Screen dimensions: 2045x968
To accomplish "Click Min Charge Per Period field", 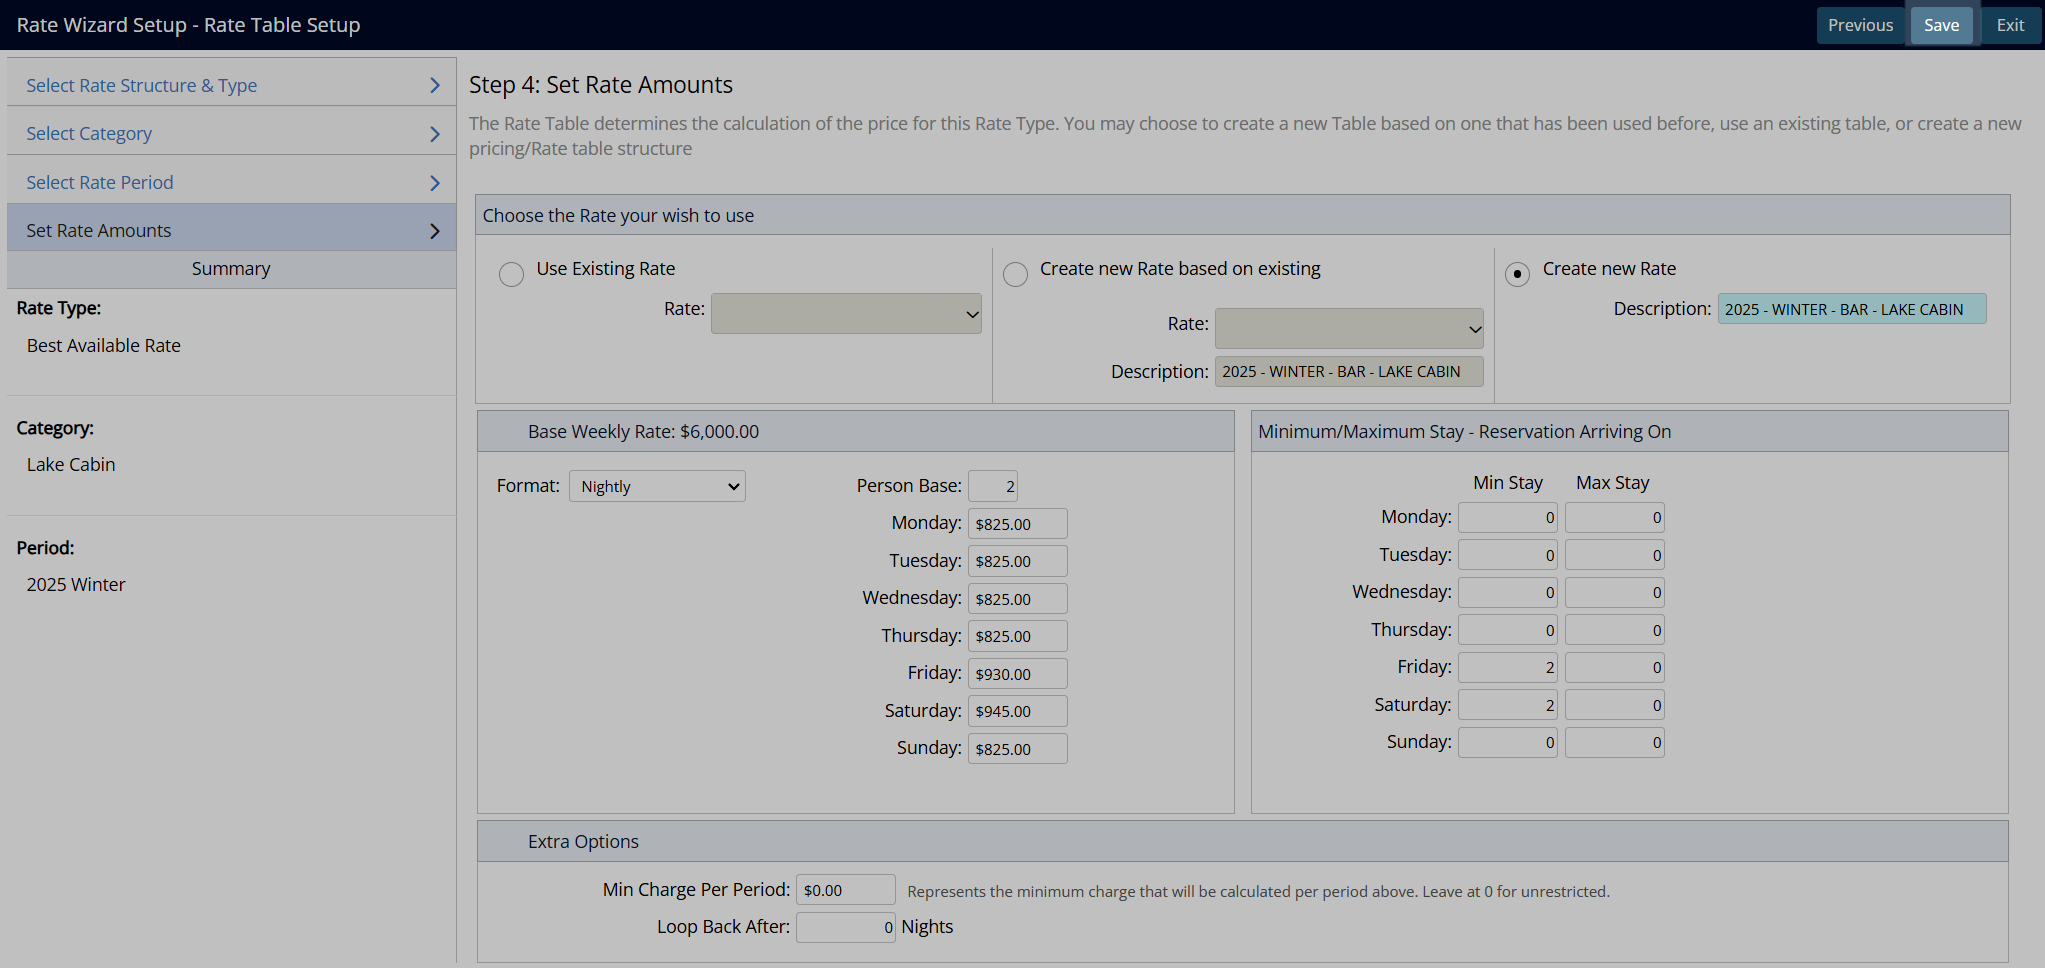I will 845,890.
